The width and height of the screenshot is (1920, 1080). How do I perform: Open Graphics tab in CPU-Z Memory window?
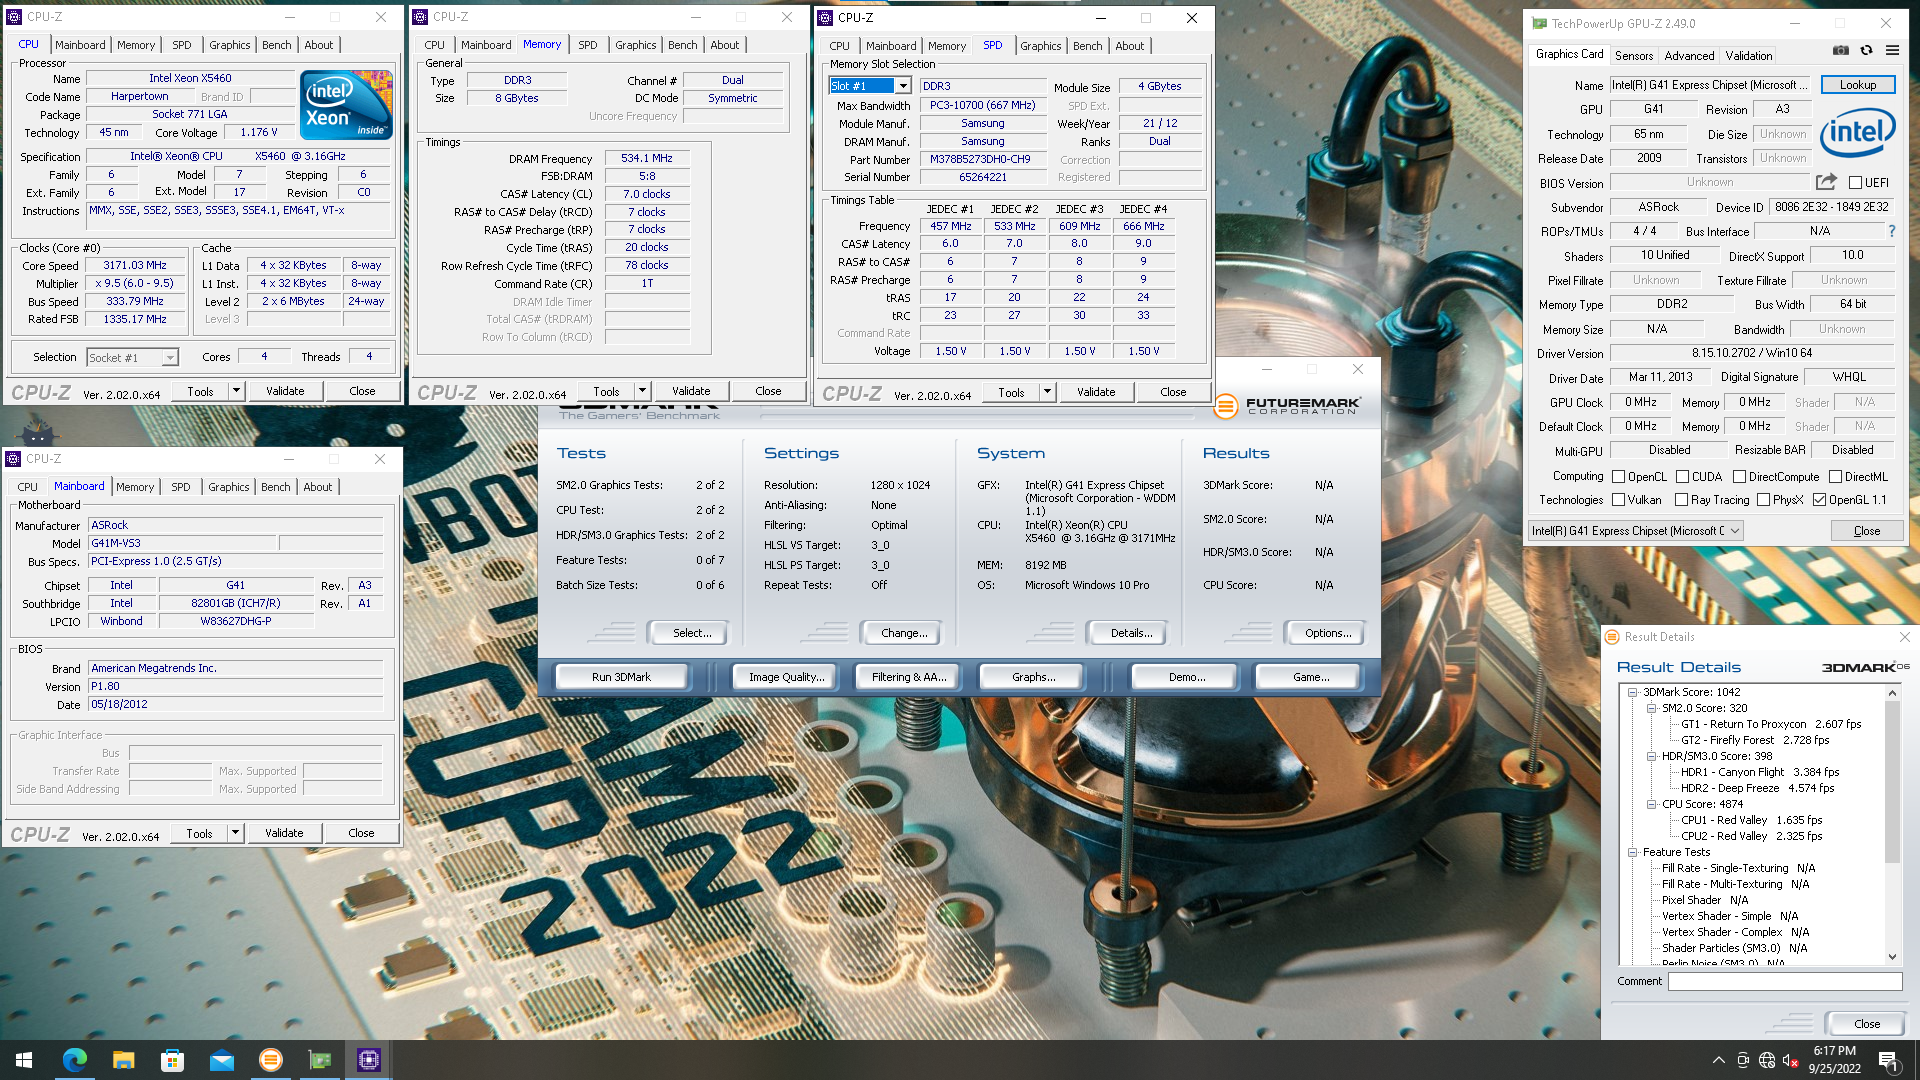pyautogui.click(x=636, y=45)
